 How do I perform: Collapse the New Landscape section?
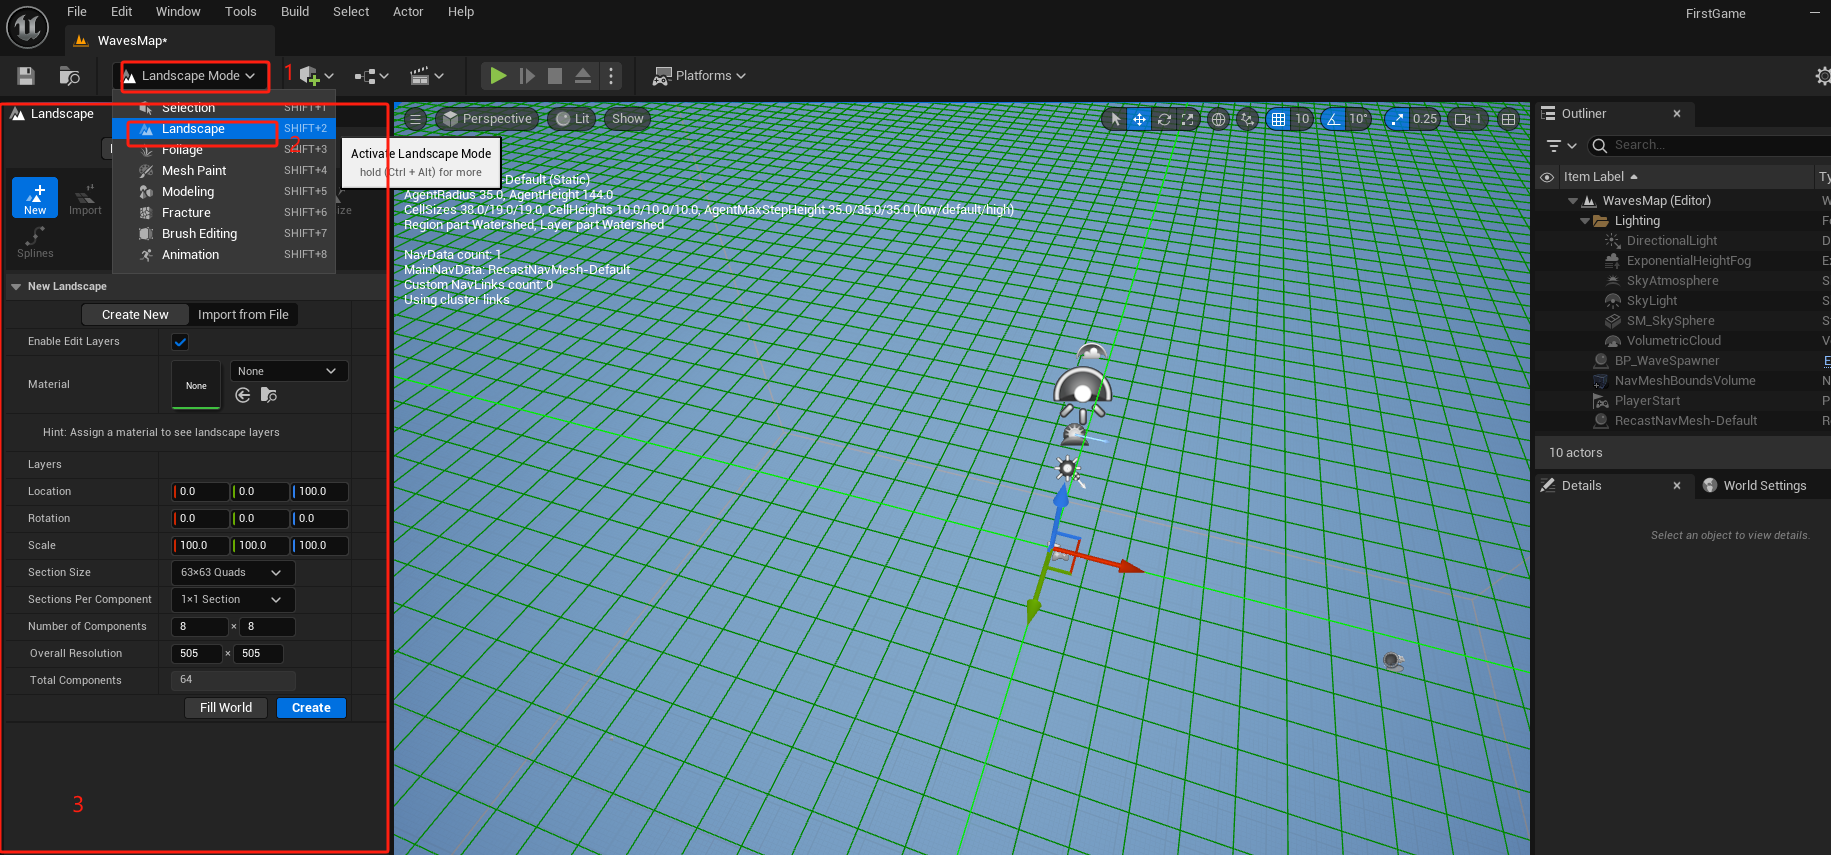(16, 287)
